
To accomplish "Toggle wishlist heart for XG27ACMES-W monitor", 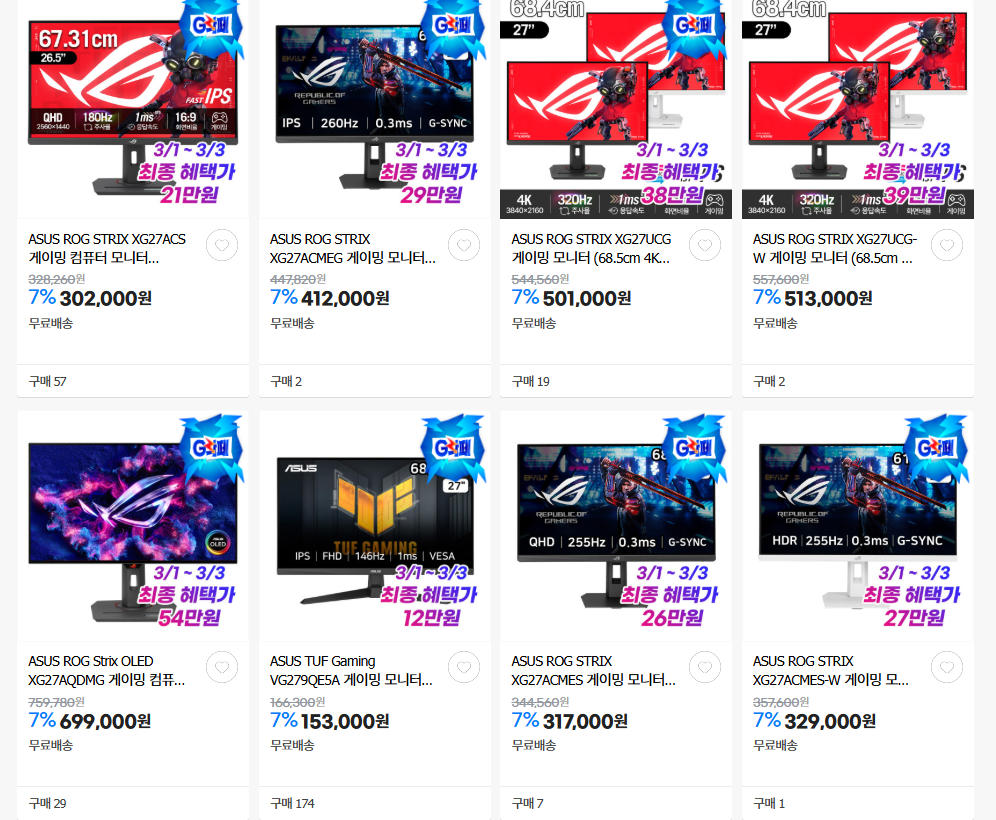I will click(x=946, y=668).
